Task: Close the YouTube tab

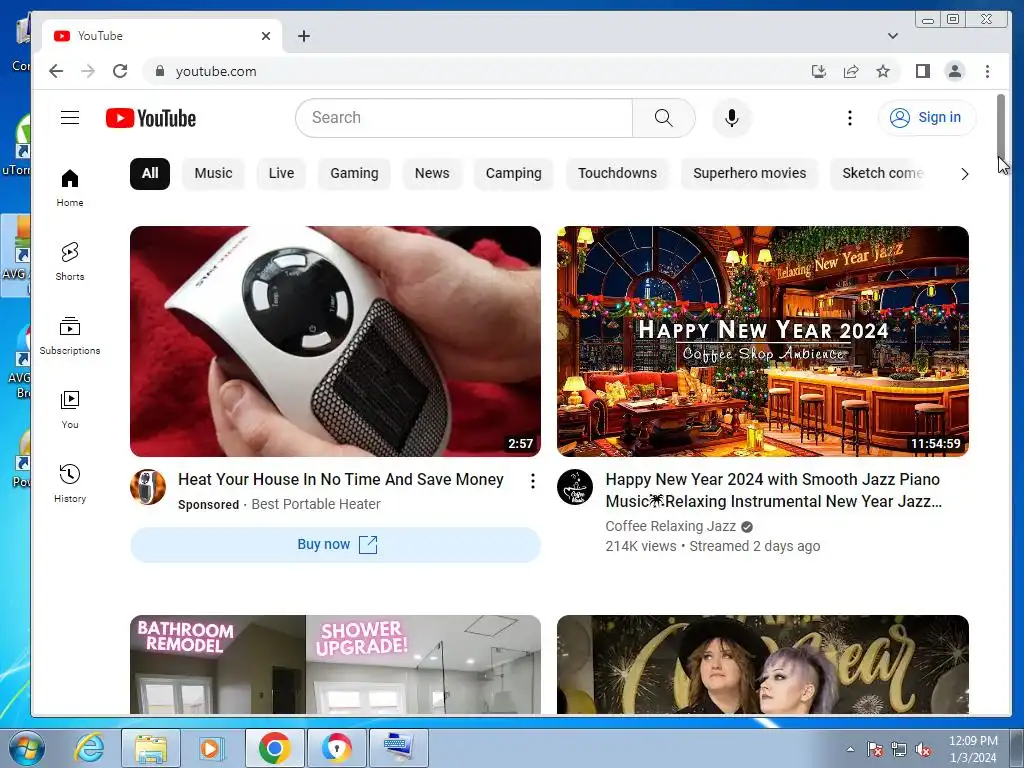Action: tap(266, 36)
